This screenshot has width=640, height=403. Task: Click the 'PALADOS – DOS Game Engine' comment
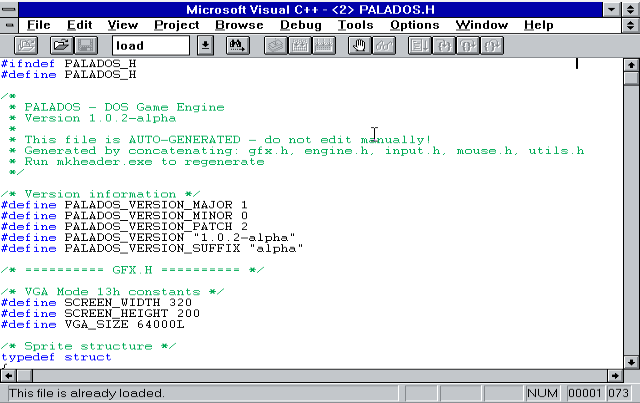click(x=124, y=107)
